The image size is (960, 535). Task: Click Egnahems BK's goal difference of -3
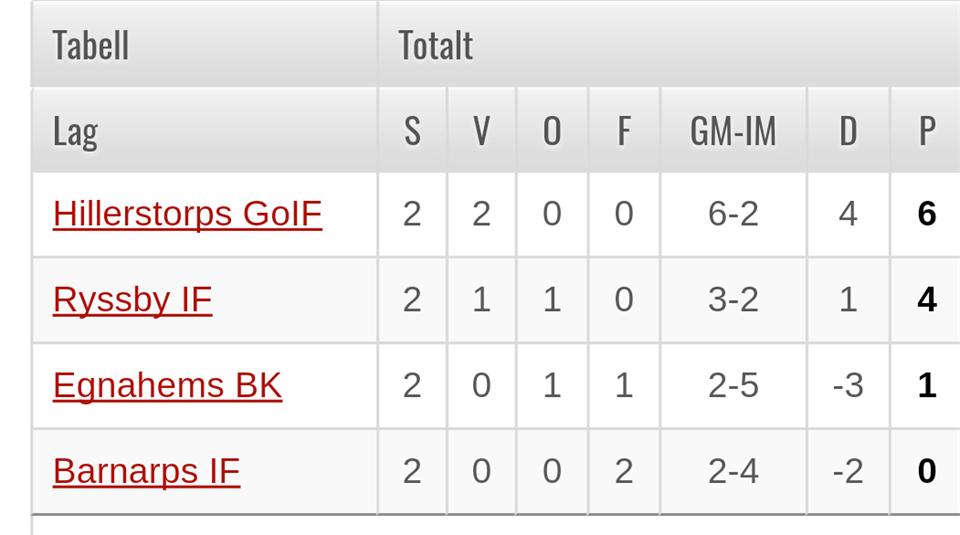pos(848,386)
